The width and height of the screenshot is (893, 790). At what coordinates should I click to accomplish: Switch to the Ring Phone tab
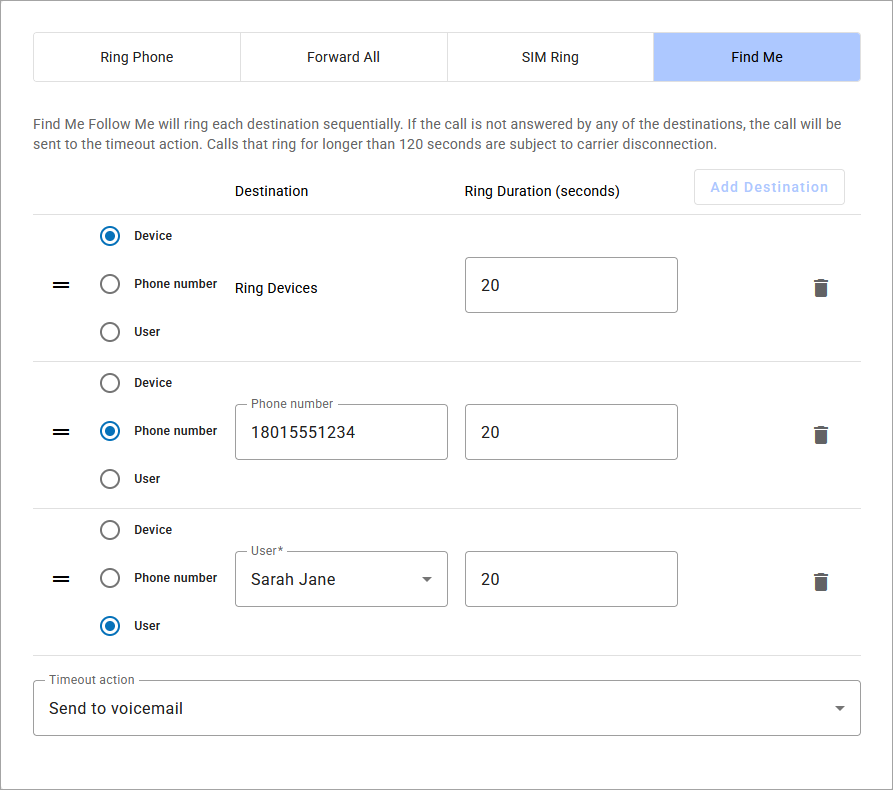(x=137, y=57)
